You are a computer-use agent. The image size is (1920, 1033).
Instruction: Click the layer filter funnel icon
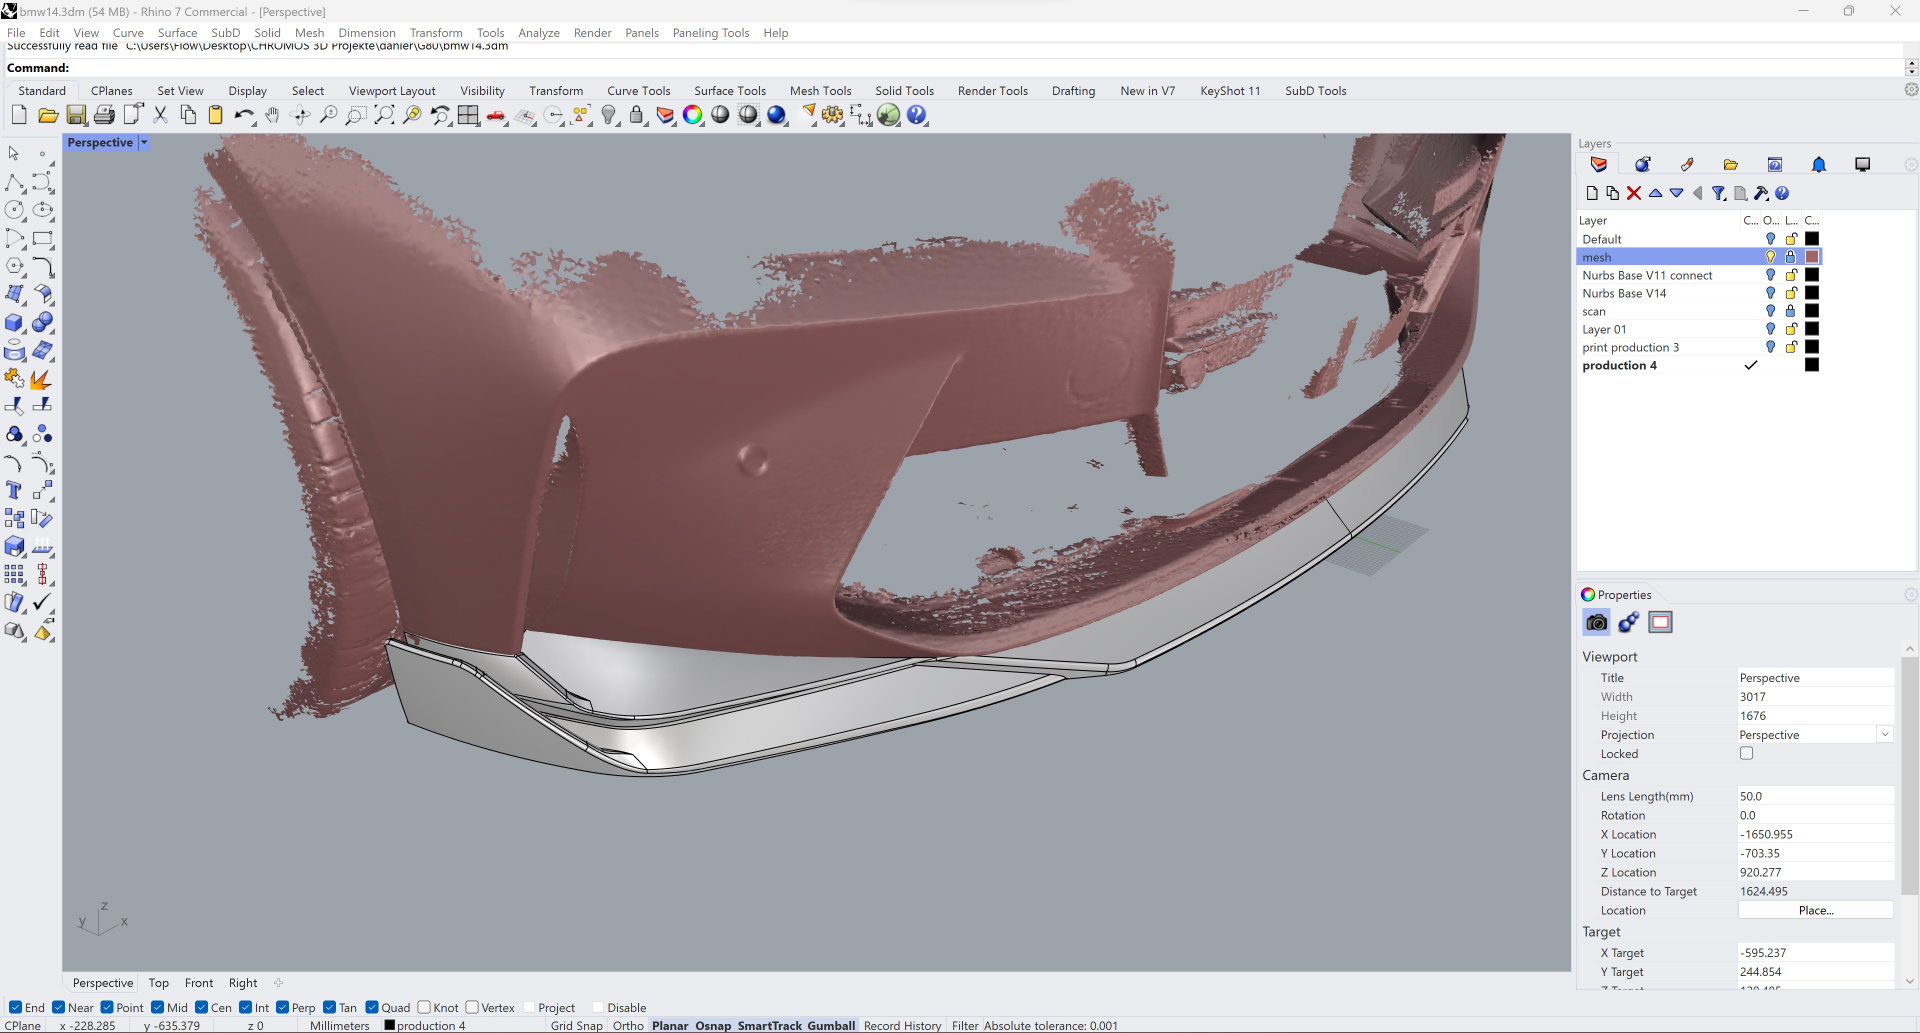point(1718,193)
